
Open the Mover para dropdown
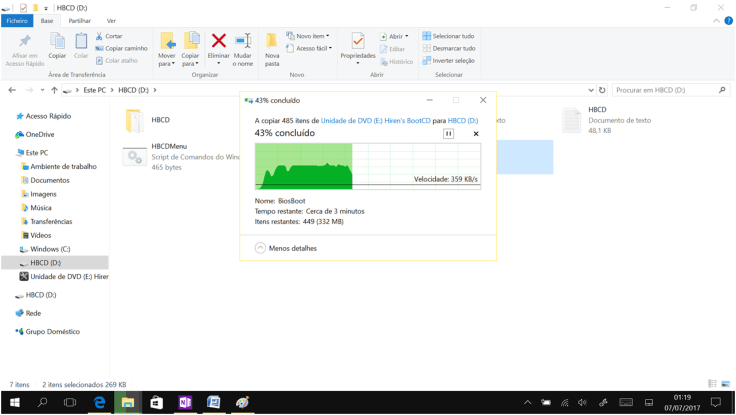pyautogui.click(x=167, y=50)
